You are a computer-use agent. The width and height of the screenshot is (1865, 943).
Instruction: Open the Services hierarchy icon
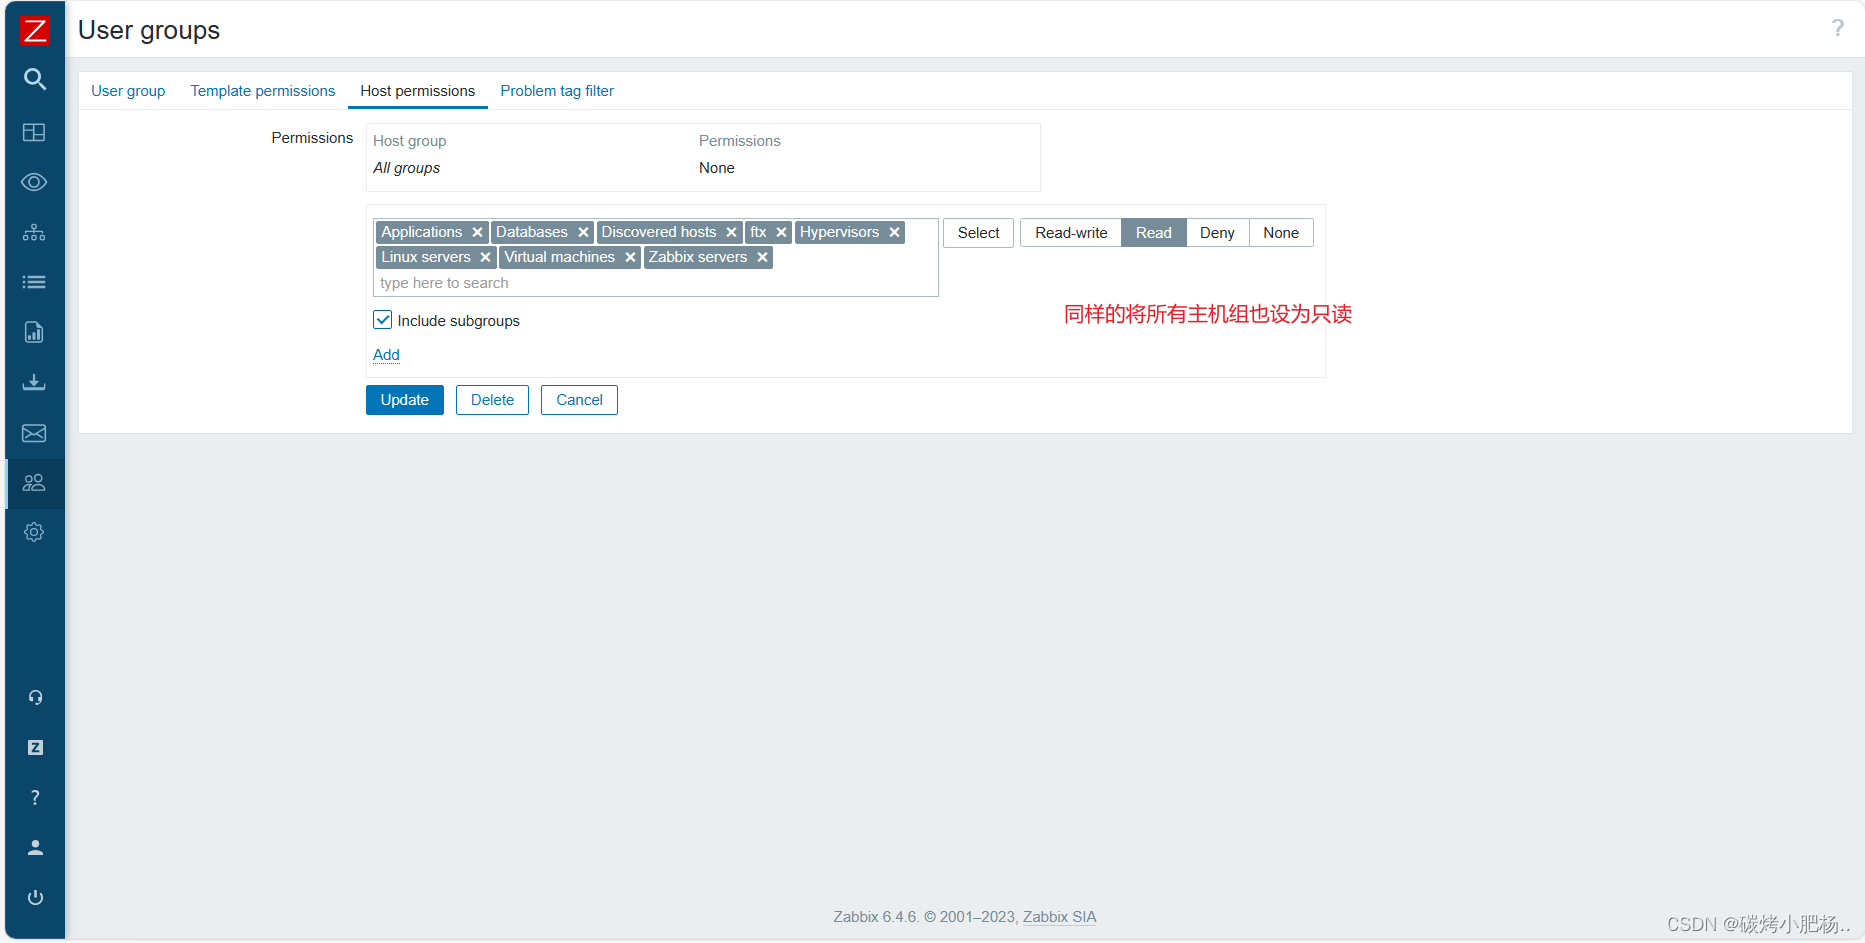pos(35,232)
